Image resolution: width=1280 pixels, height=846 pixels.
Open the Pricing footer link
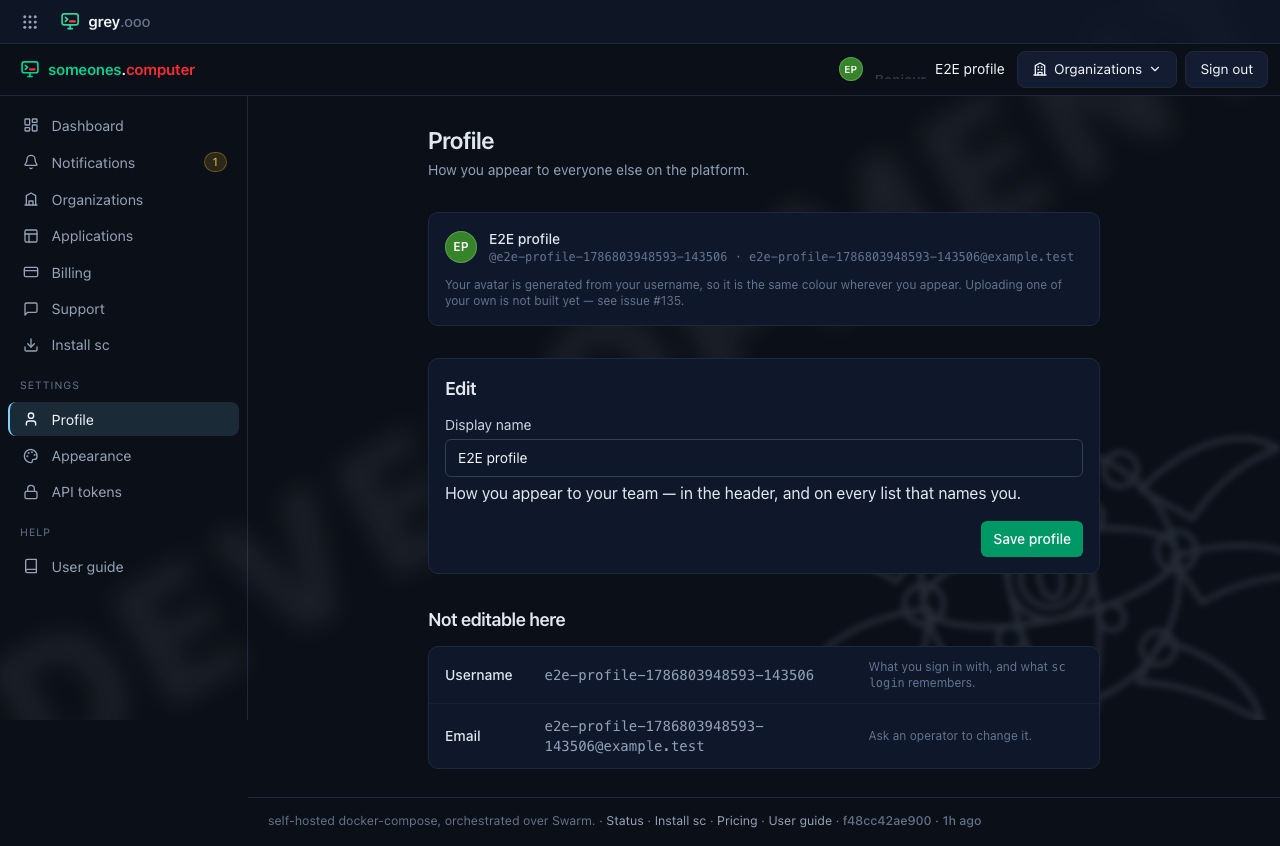737,821
